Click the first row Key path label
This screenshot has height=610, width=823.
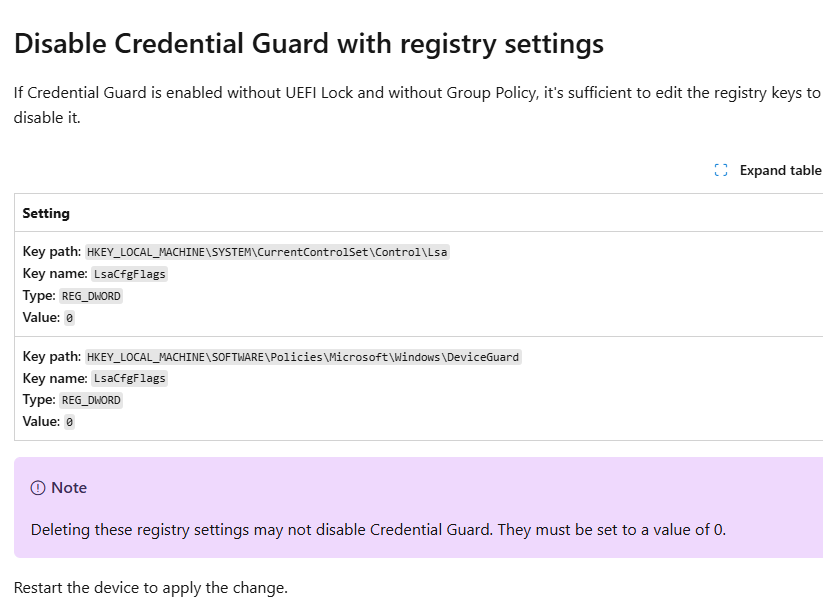coord(51,251)
